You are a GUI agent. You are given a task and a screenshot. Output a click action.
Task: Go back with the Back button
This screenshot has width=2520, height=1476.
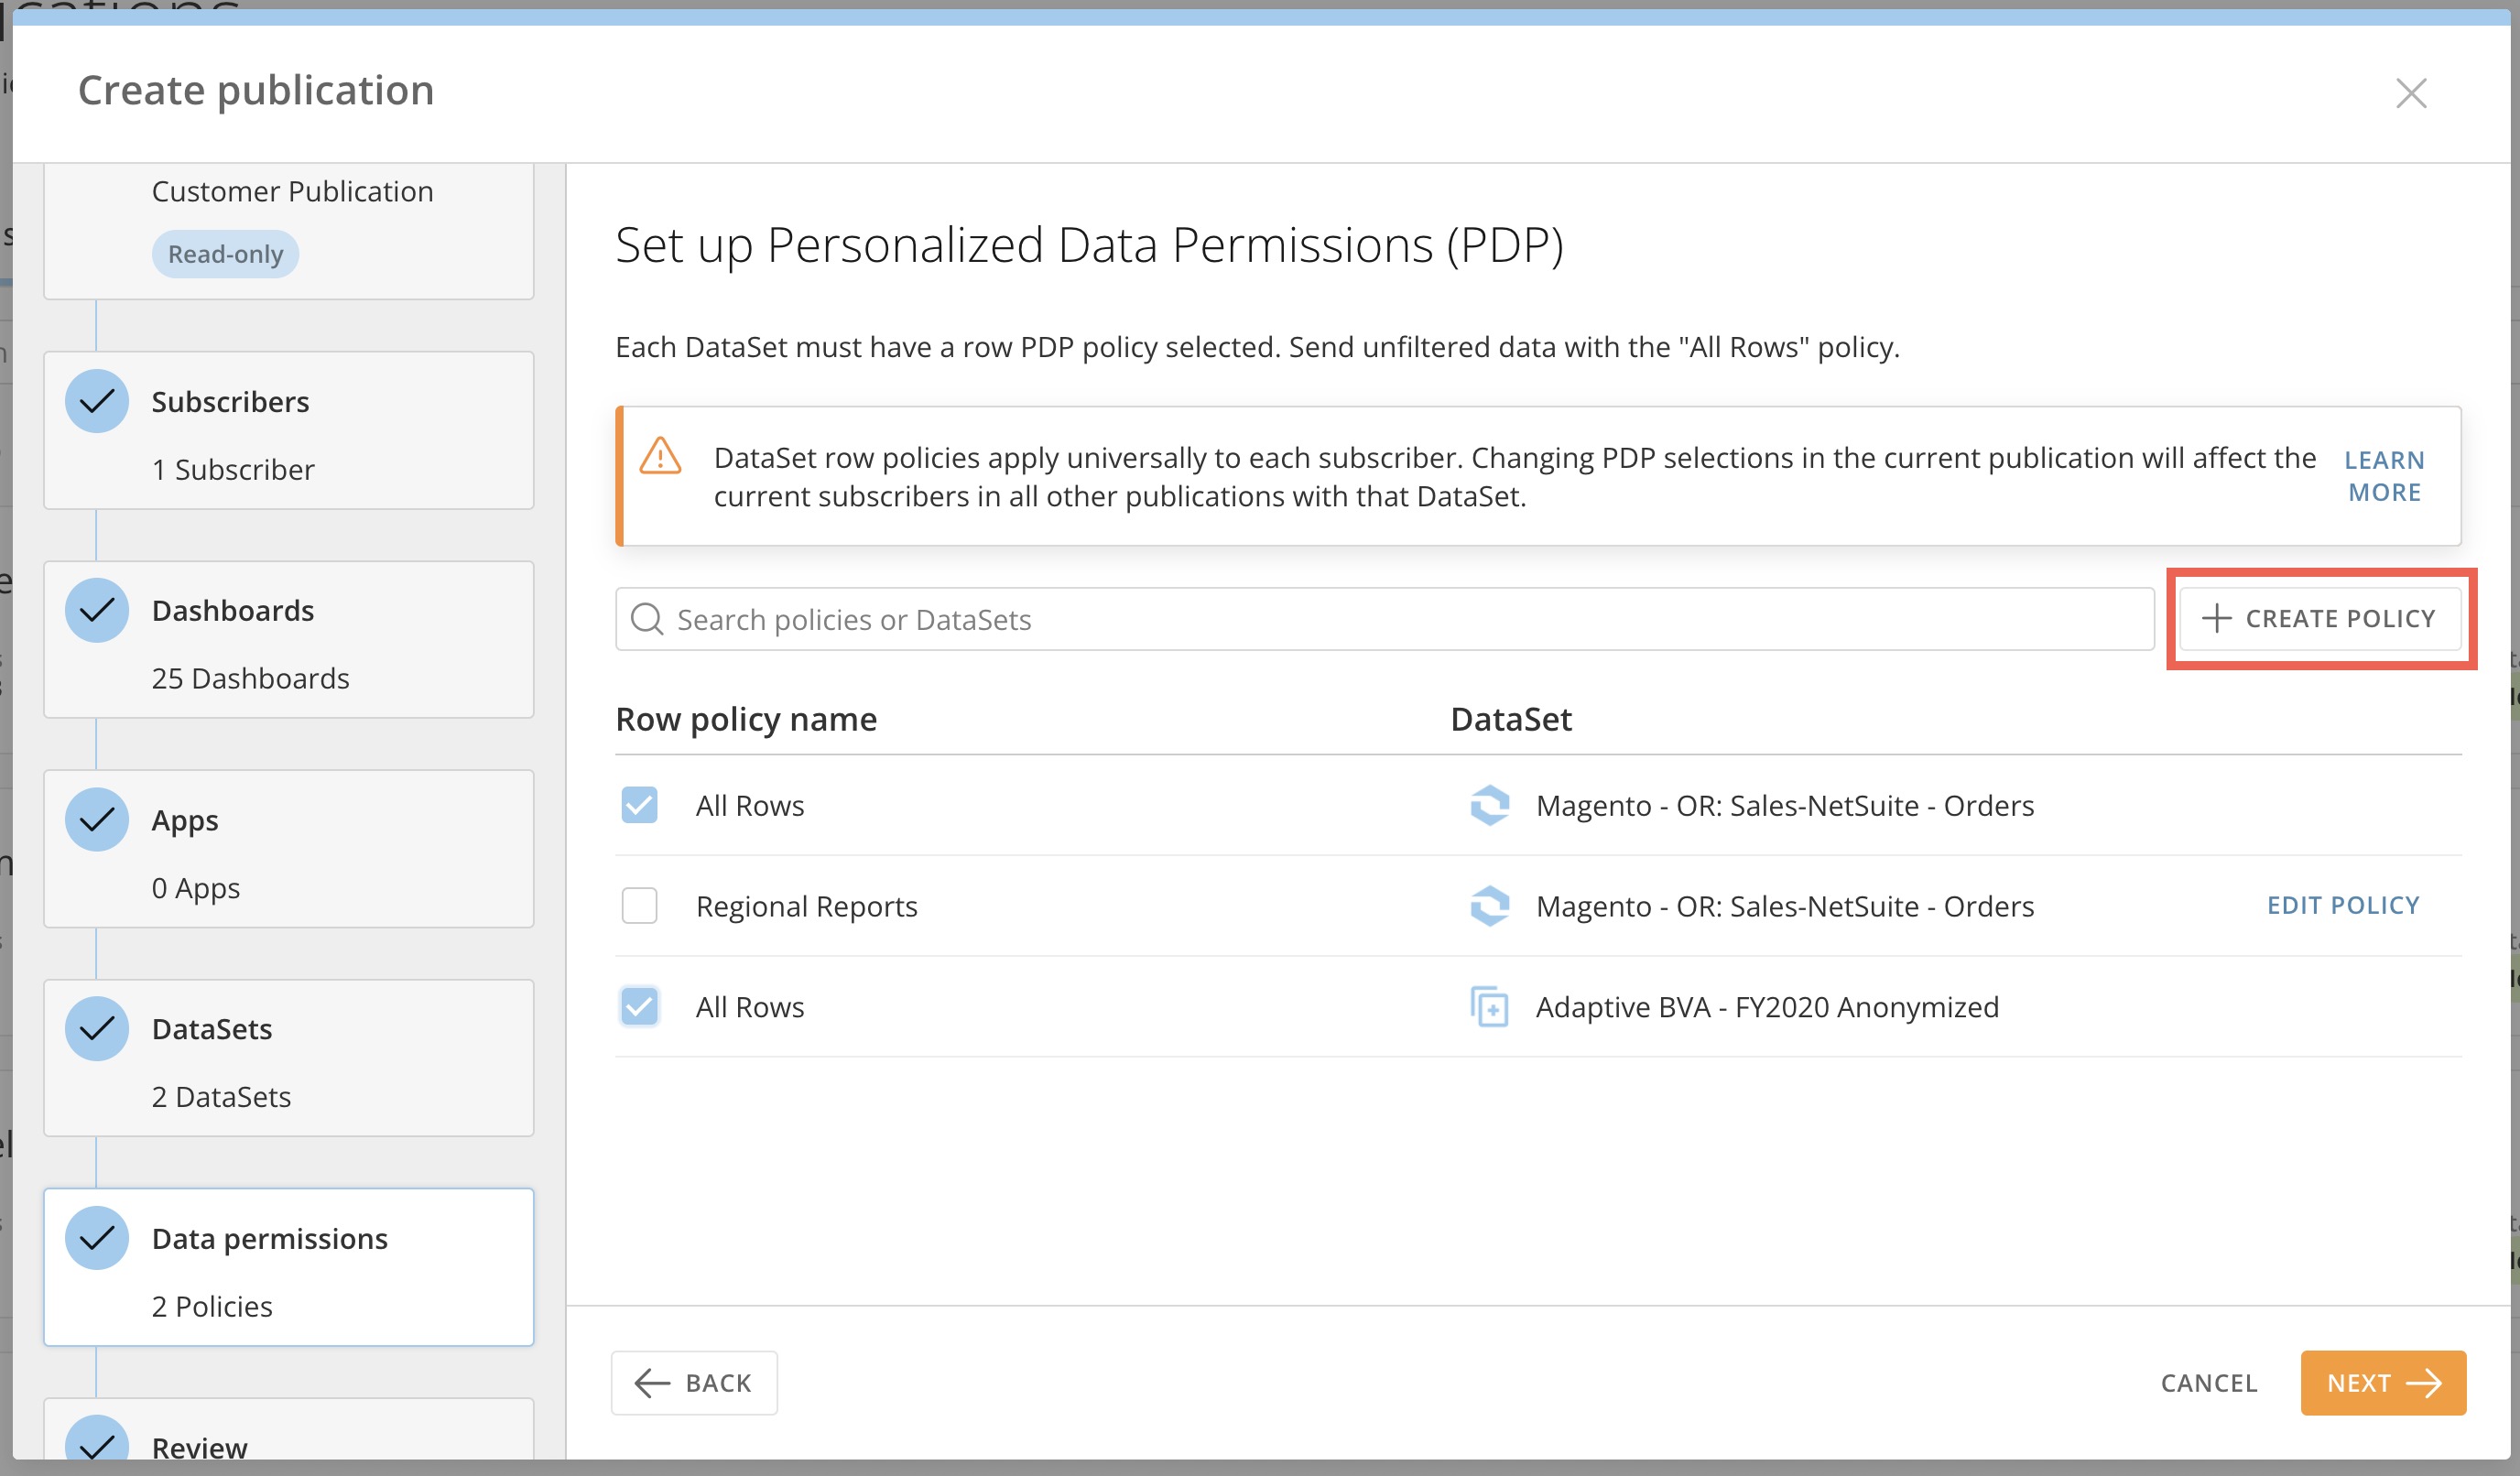tap(694, 1383)
